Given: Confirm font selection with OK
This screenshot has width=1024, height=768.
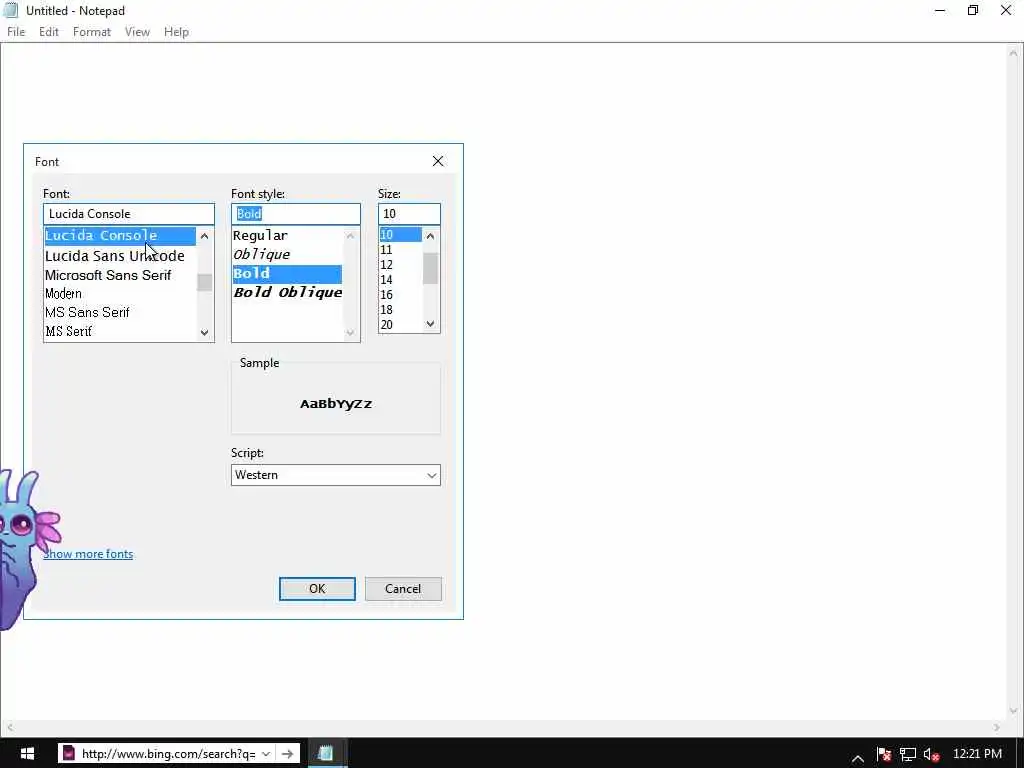Looking at the screenshot, I should click(317, 588).
